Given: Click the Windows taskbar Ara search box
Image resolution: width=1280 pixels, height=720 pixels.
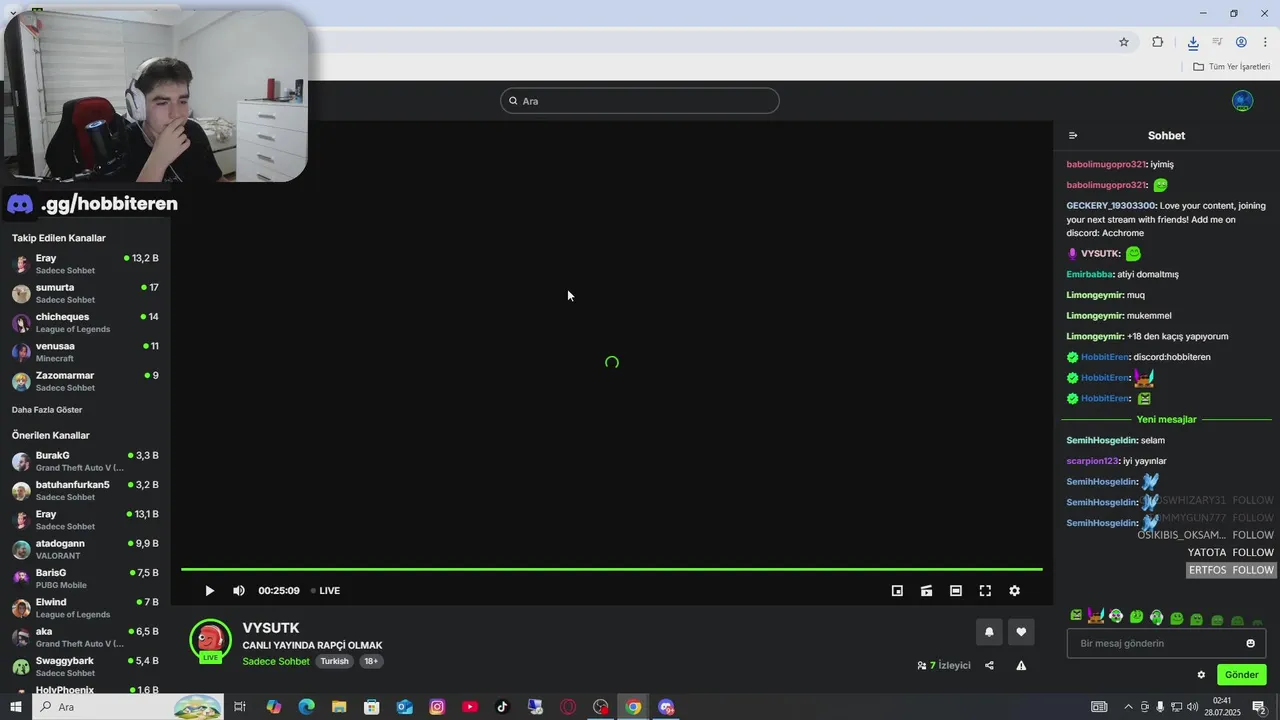Looking at the screenshot, I should point(129,707).
